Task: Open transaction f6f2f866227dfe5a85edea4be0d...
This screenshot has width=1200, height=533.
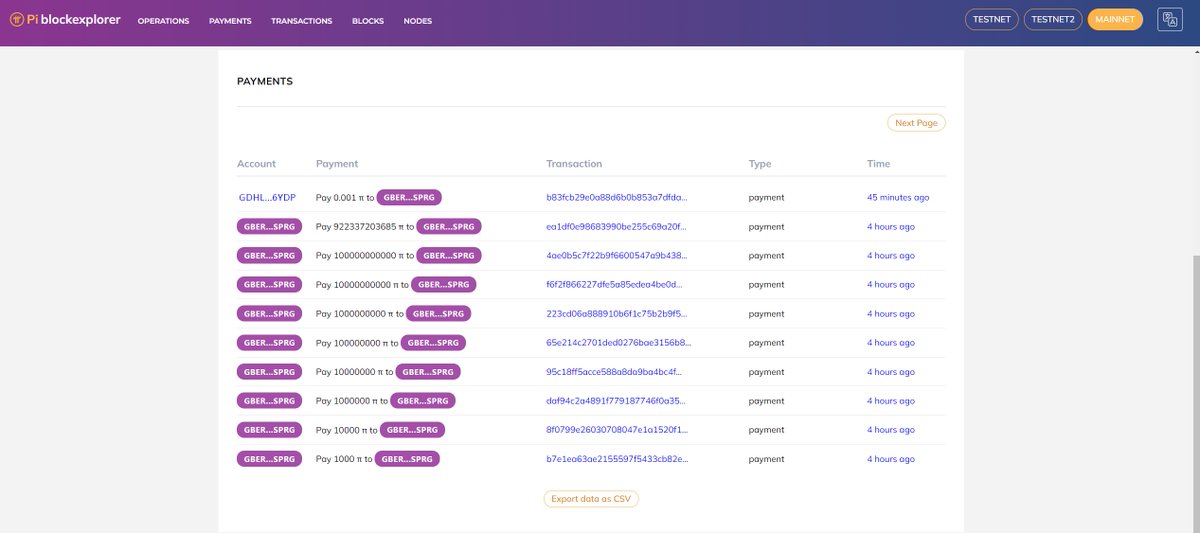Action: [x=616, y=285]
